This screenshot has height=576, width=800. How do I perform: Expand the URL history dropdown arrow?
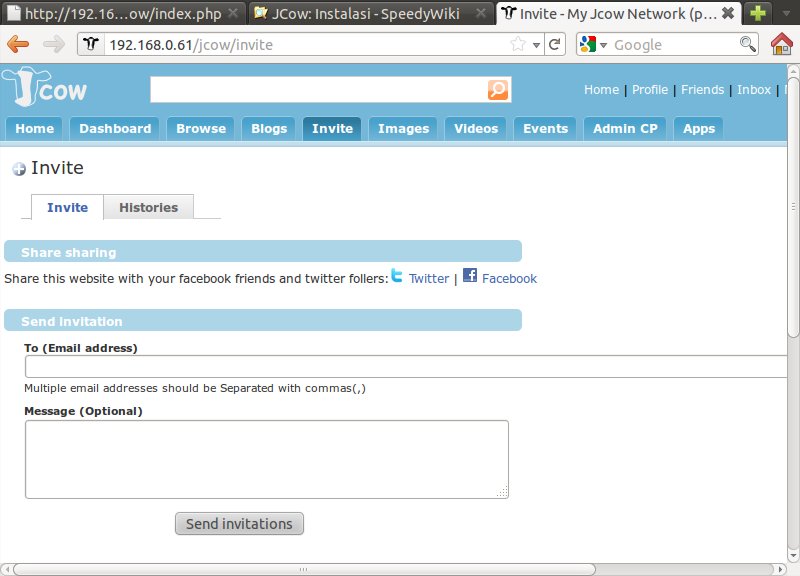(x=536, y=45)
